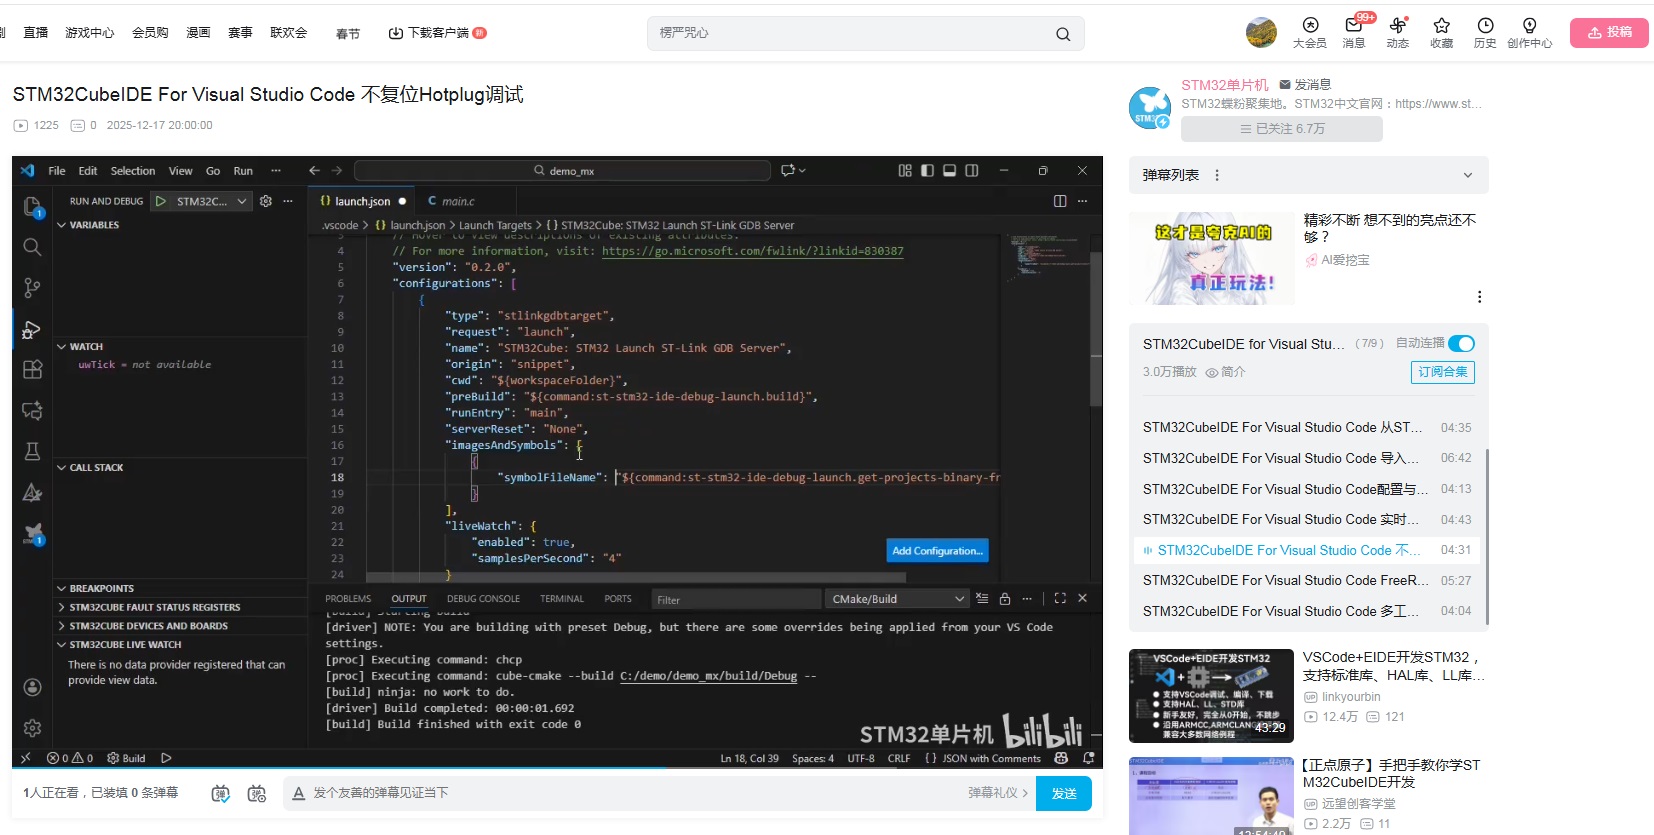Go to 直播 in the top navigation
This screenshot has width=1654, height=835.
click(x=36, y=33)
